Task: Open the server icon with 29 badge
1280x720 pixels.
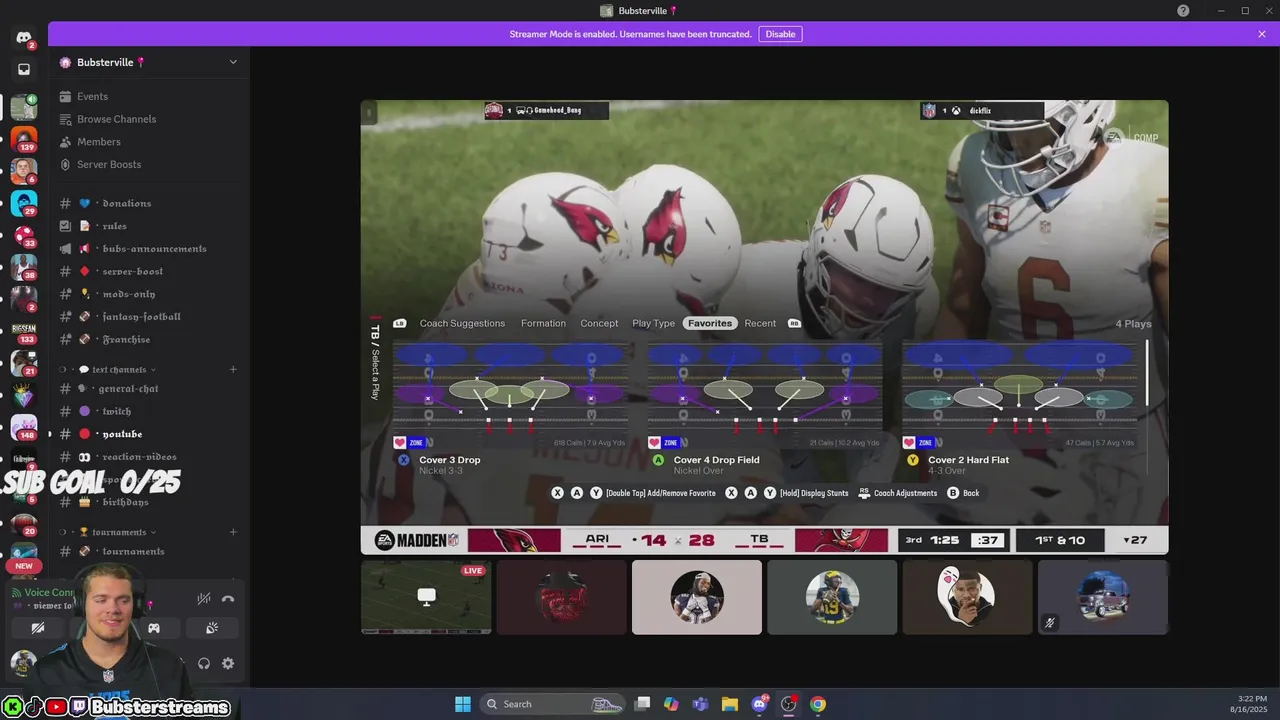Action: (x=24, y=203)
